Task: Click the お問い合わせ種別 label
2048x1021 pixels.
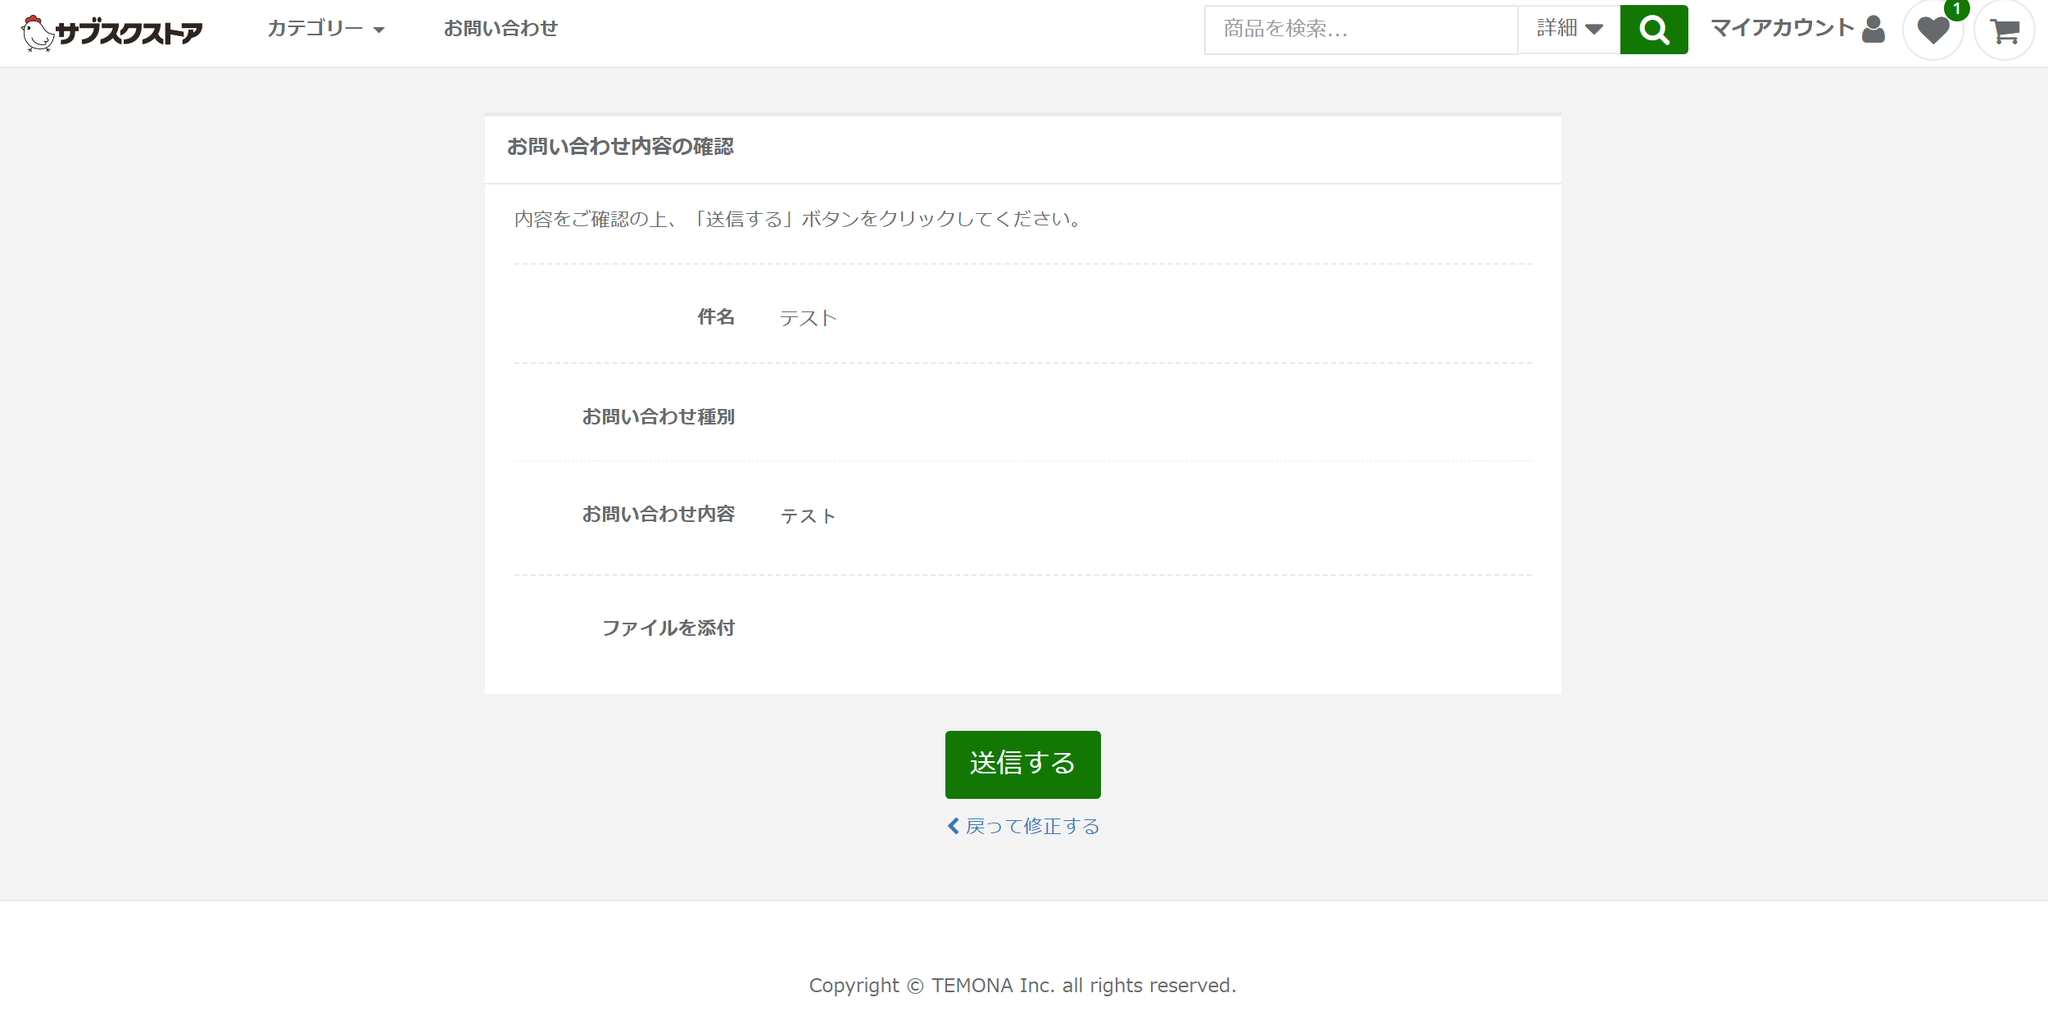Action: pyautogui.click(x=658, y=416)
